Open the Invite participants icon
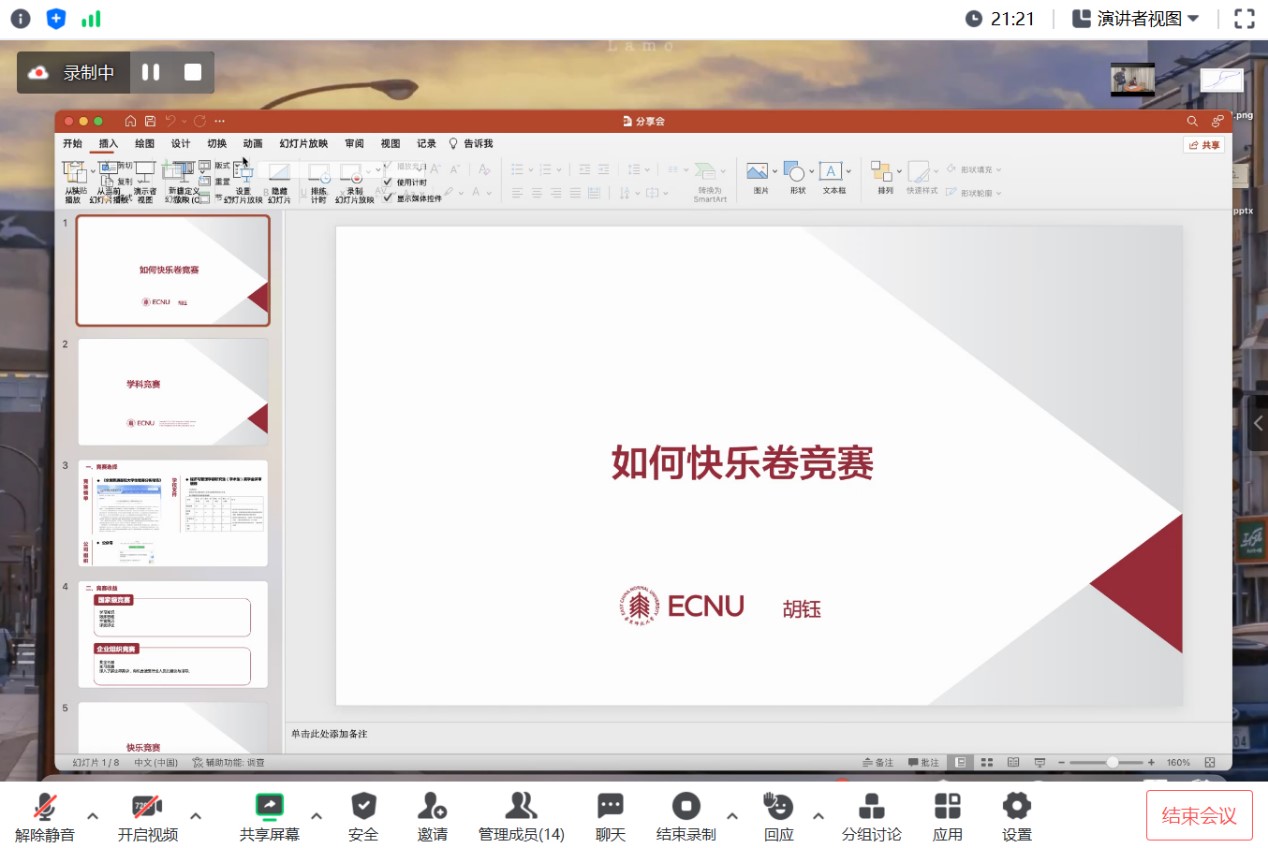 [x=432, y=805]
